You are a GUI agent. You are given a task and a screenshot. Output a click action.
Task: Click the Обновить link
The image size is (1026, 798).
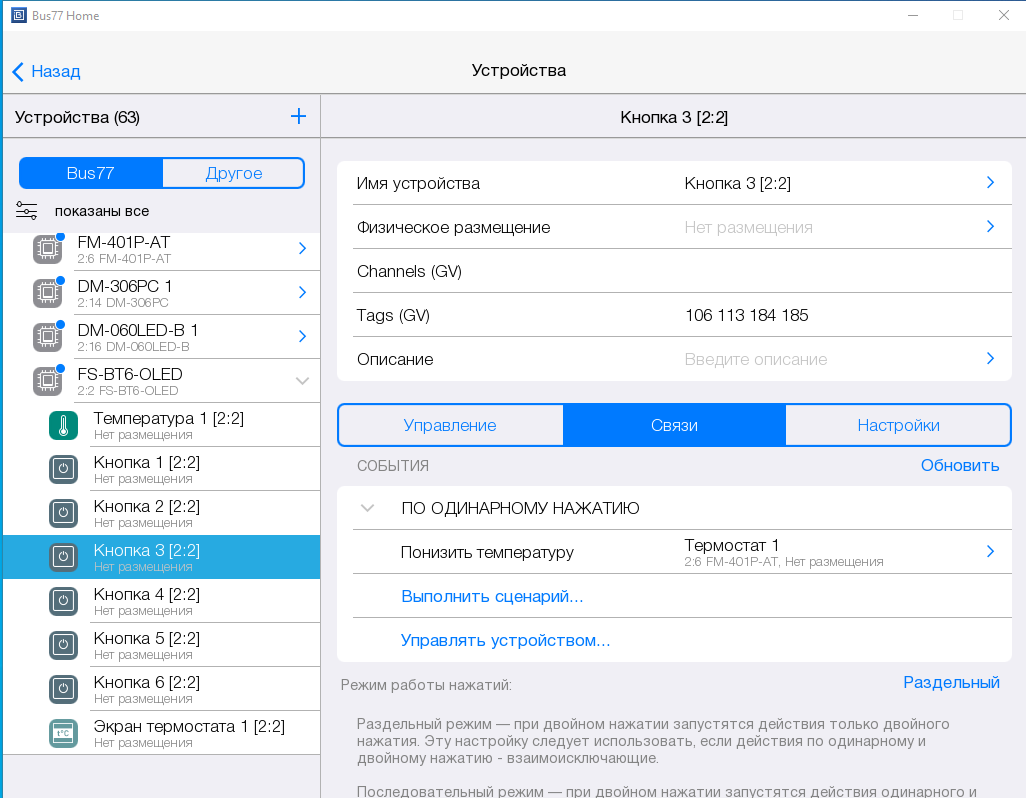959,465
